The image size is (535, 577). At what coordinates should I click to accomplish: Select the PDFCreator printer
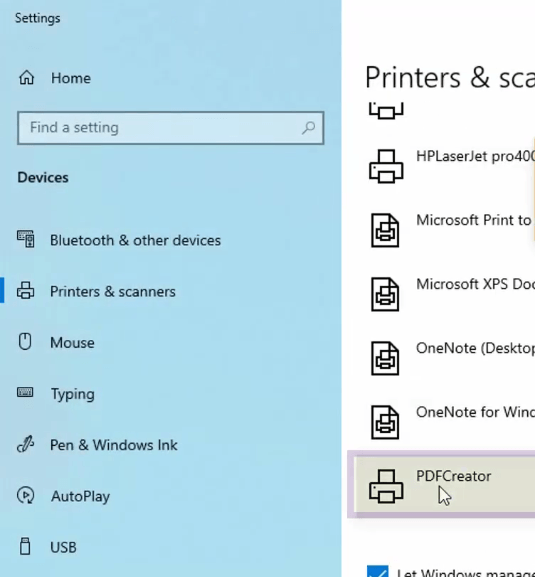click(x=444, y=484)
